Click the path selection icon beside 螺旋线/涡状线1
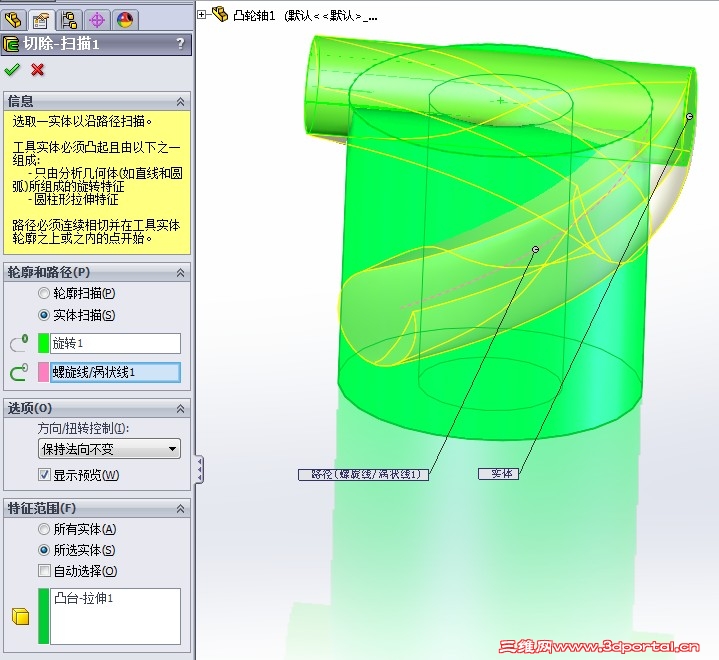The height and width of the screenshot is (660, 719). click(19, 372)
